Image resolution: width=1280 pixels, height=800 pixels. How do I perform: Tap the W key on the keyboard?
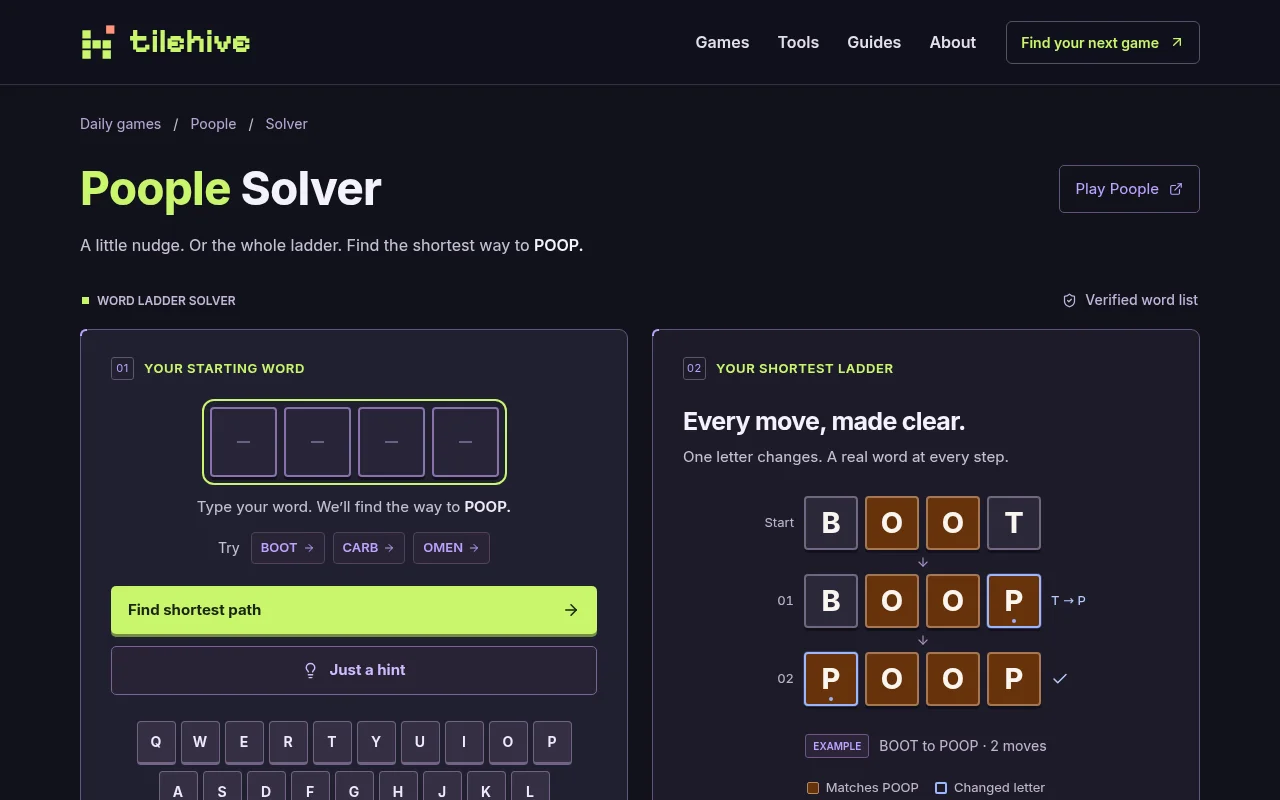click(200, 742)
